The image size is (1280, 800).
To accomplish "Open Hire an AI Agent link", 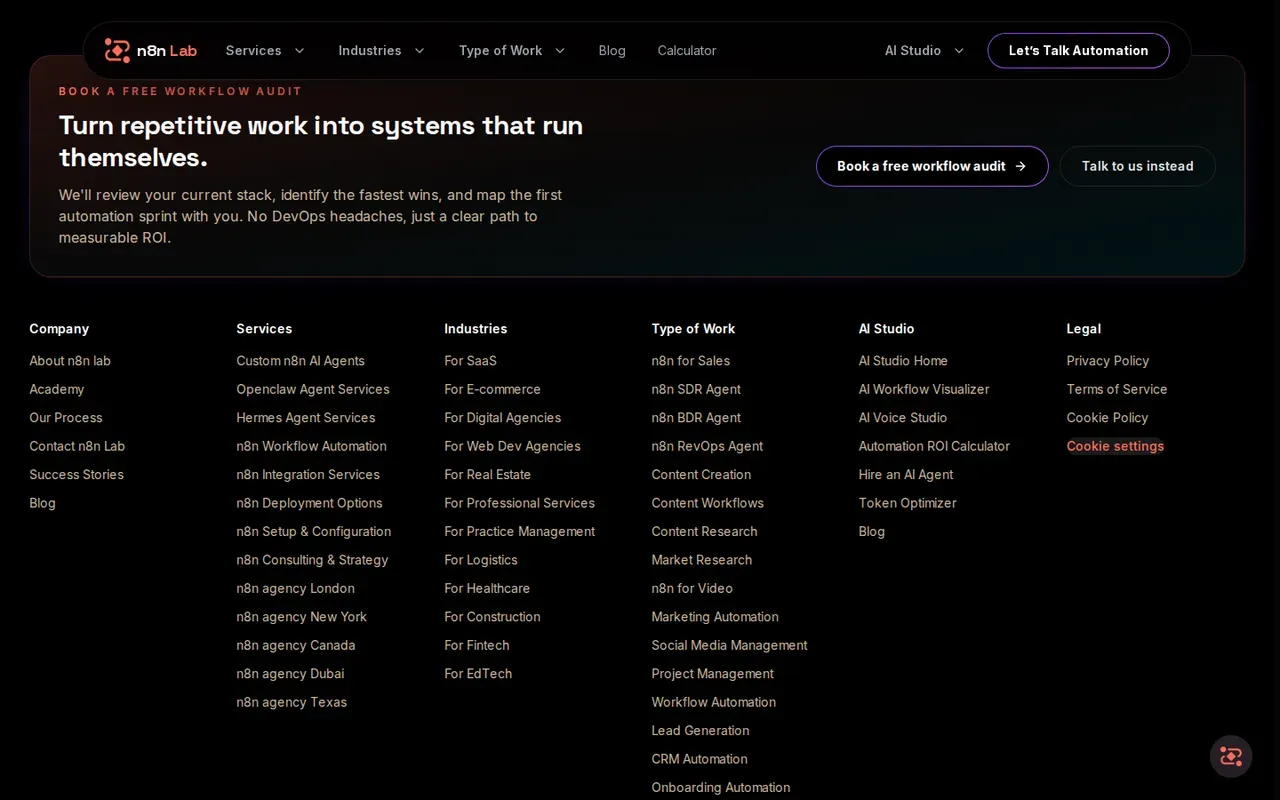I will click(x=906, y=475).
